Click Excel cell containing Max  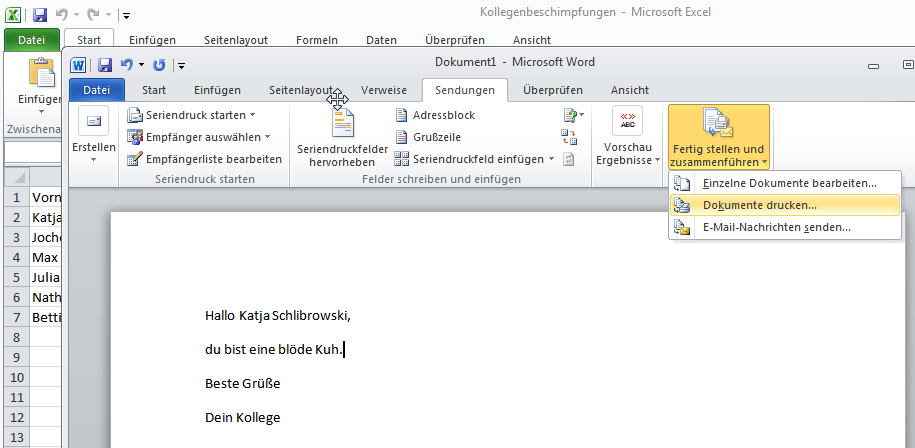click(x=46, y=257)
